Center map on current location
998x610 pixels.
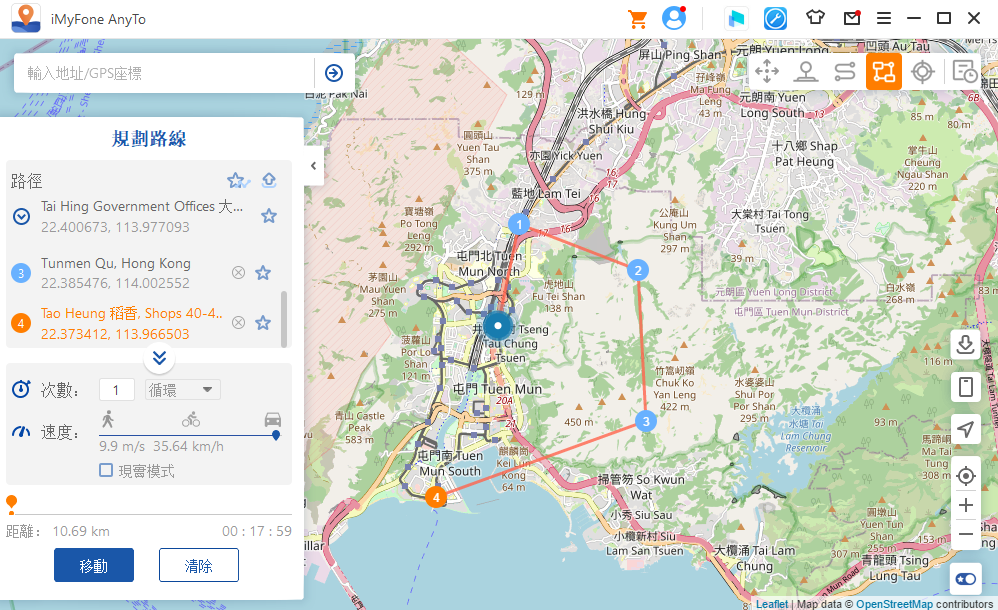[x=966, y=476]
